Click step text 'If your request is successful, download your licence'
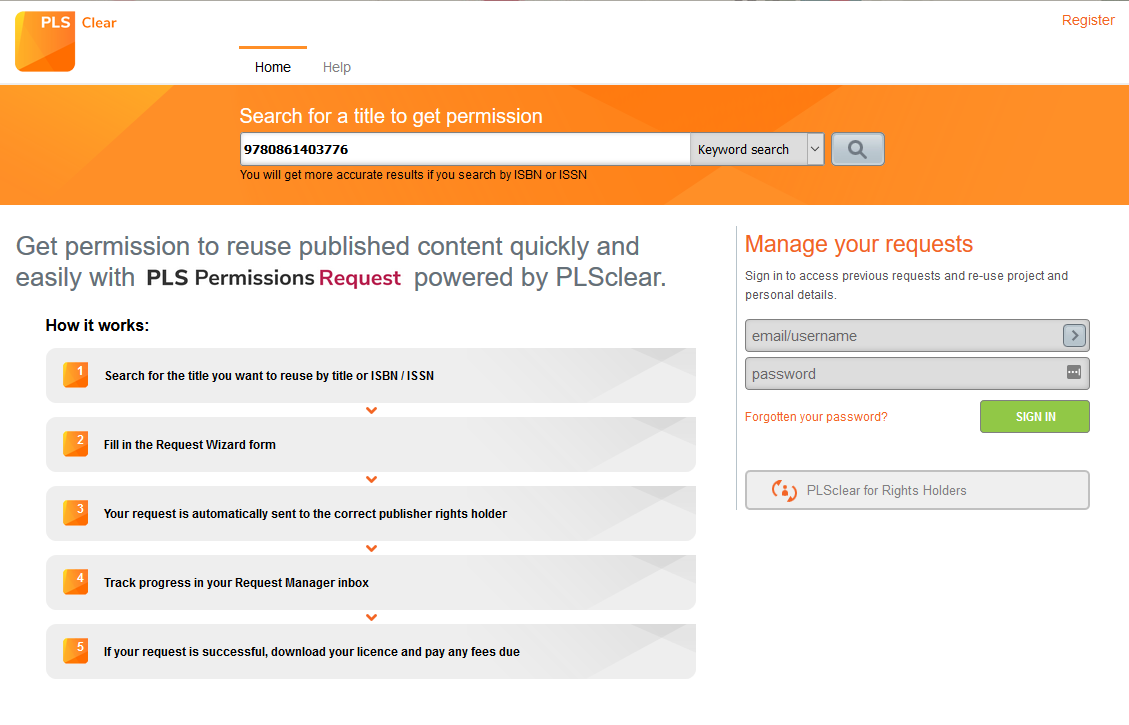 312,652
